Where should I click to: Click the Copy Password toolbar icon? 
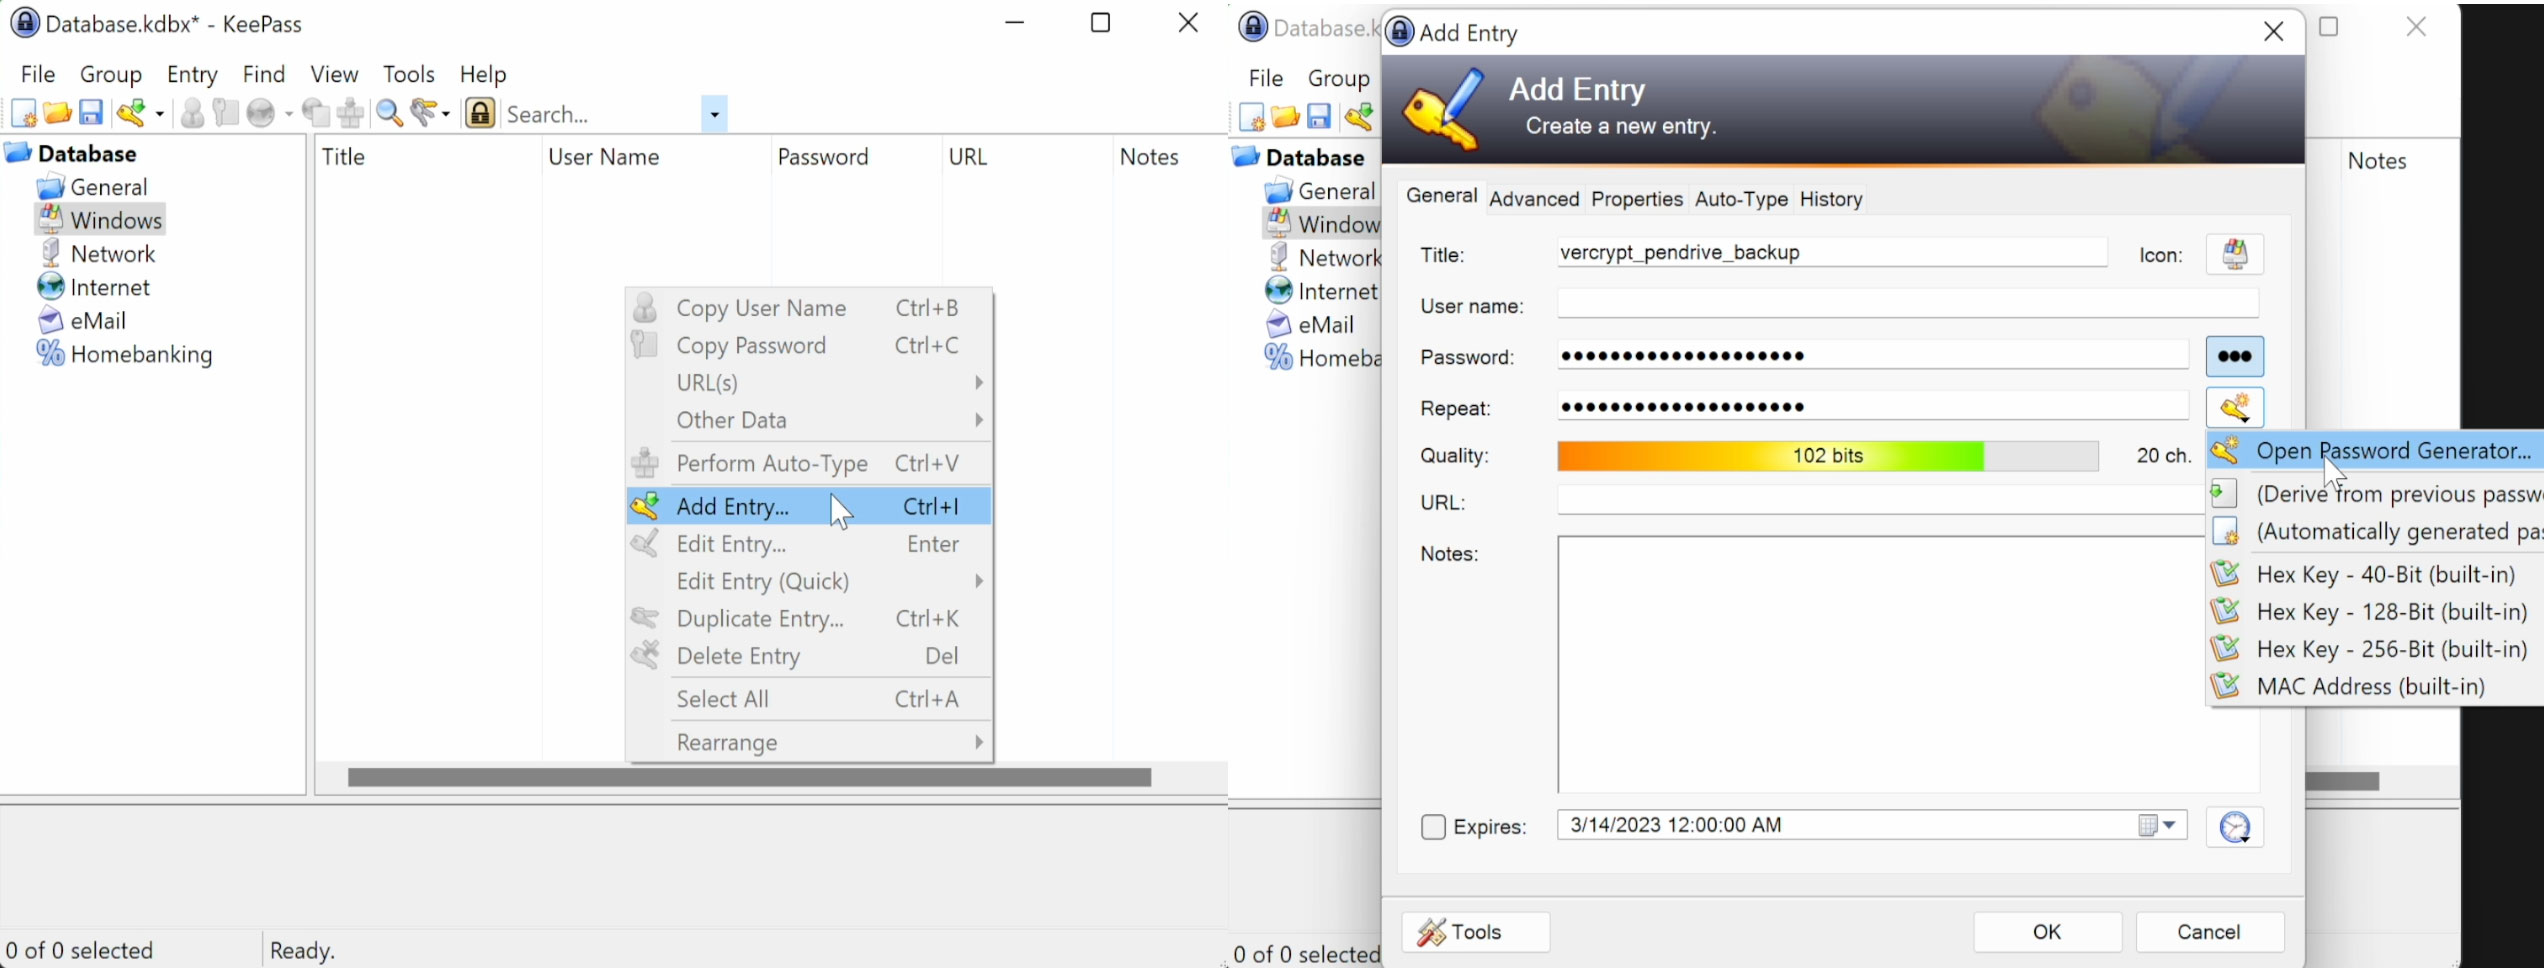[226, 113]
